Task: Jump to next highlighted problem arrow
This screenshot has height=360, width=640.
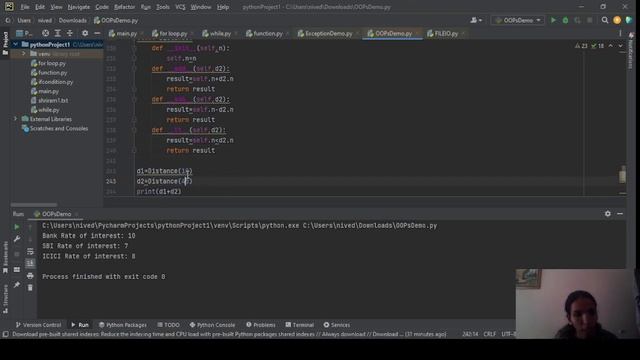Action: (620, 46)
